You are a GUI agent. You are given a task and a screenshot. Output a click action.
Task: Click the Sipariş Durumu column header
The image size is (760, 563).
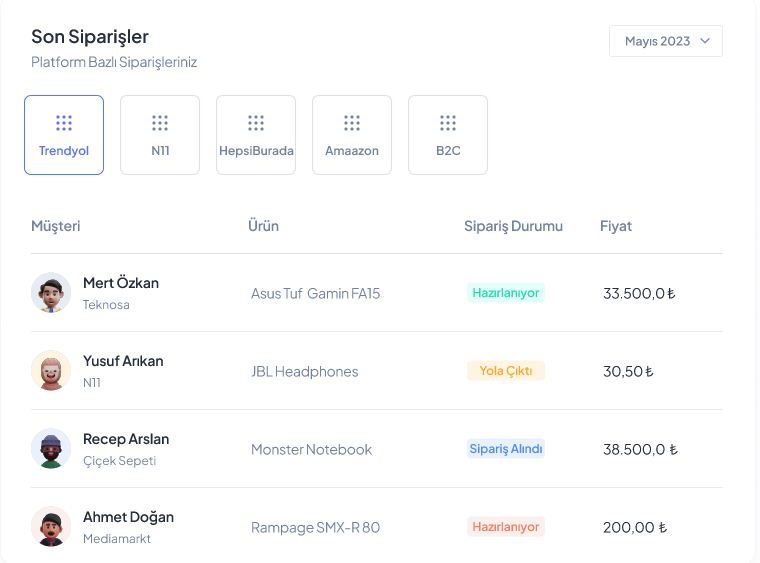click(x=513, y=226)
